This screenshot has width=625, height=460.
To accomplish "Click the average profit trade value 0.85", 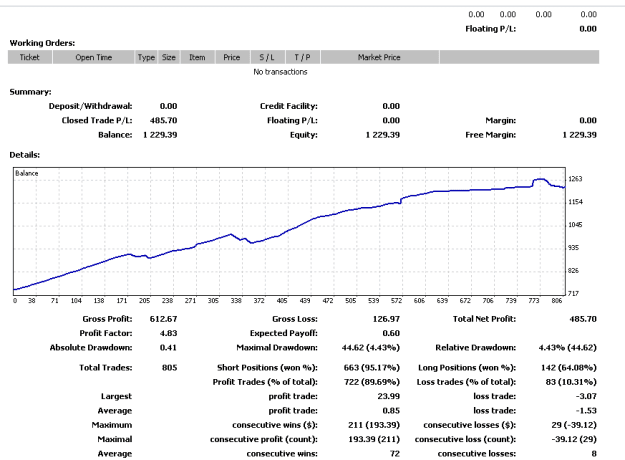I will [x=391, y=411].
